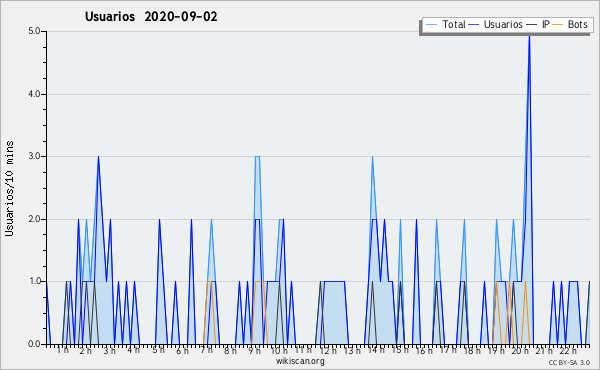Click the dark blue Usuarios legend line
600x370 pixels.
(x=474, y=25)
